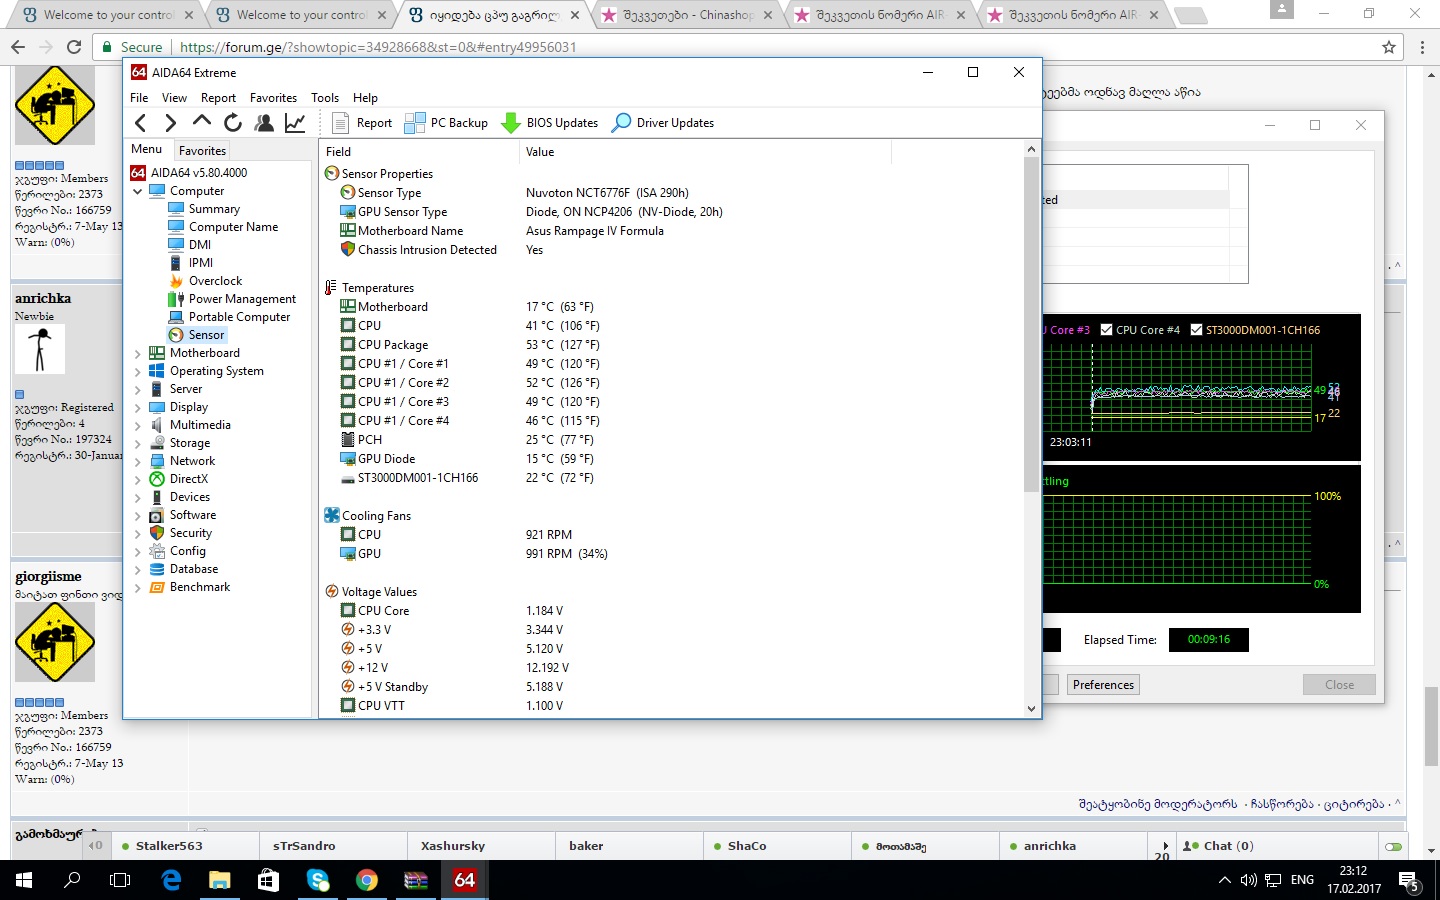Open the graph chart toolbar icon
The width and height of the screenshot is (1440, 900).
tap(295, 123)
